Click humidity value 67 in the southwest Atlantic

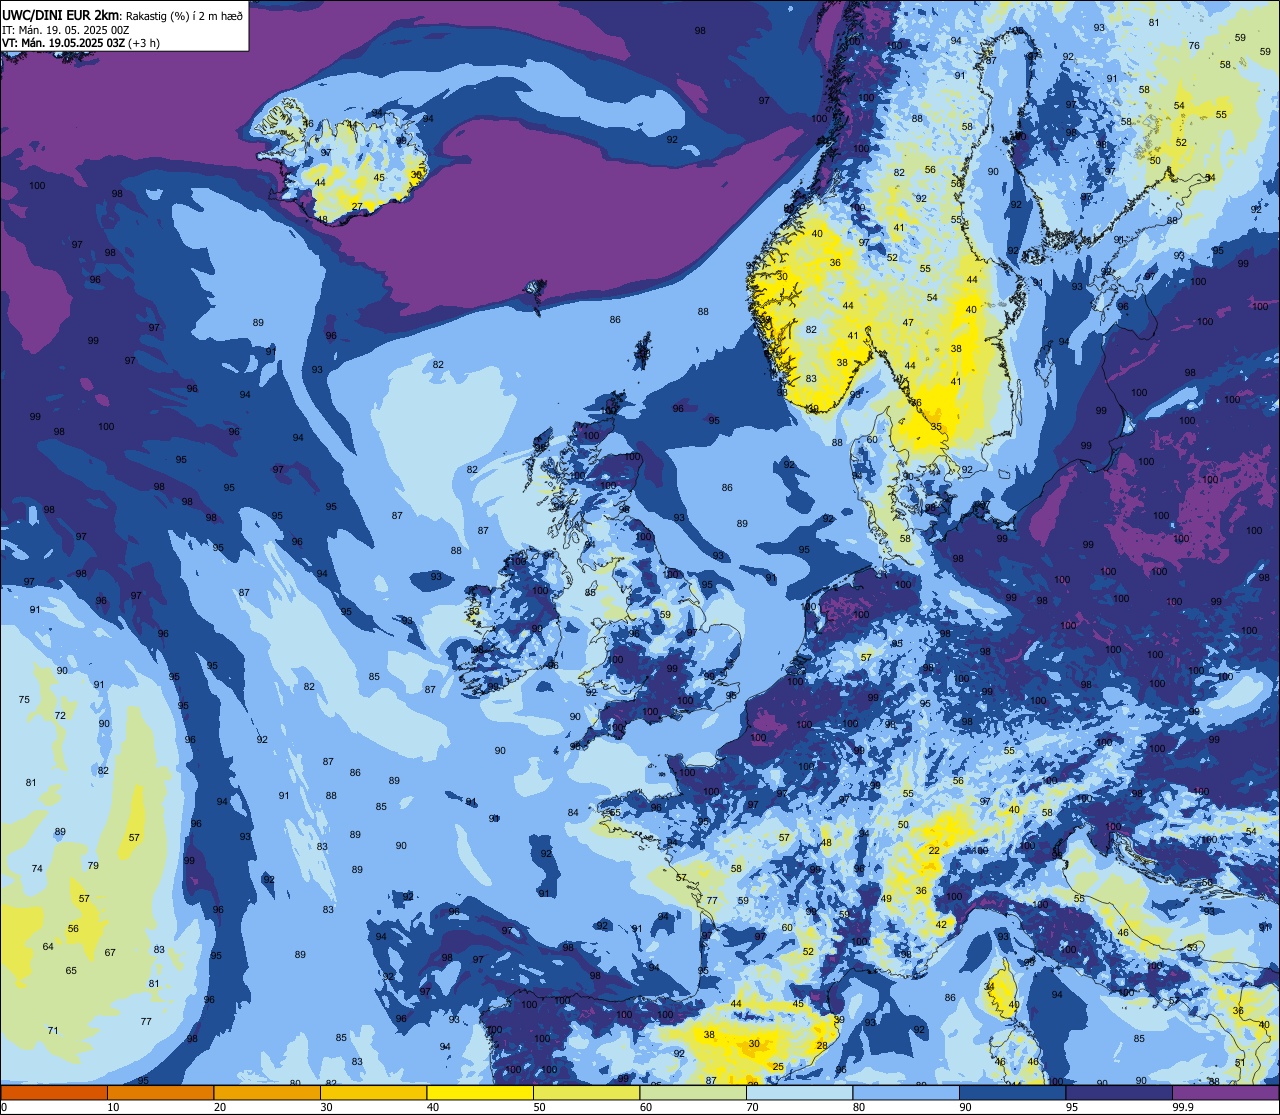point(110,953)
